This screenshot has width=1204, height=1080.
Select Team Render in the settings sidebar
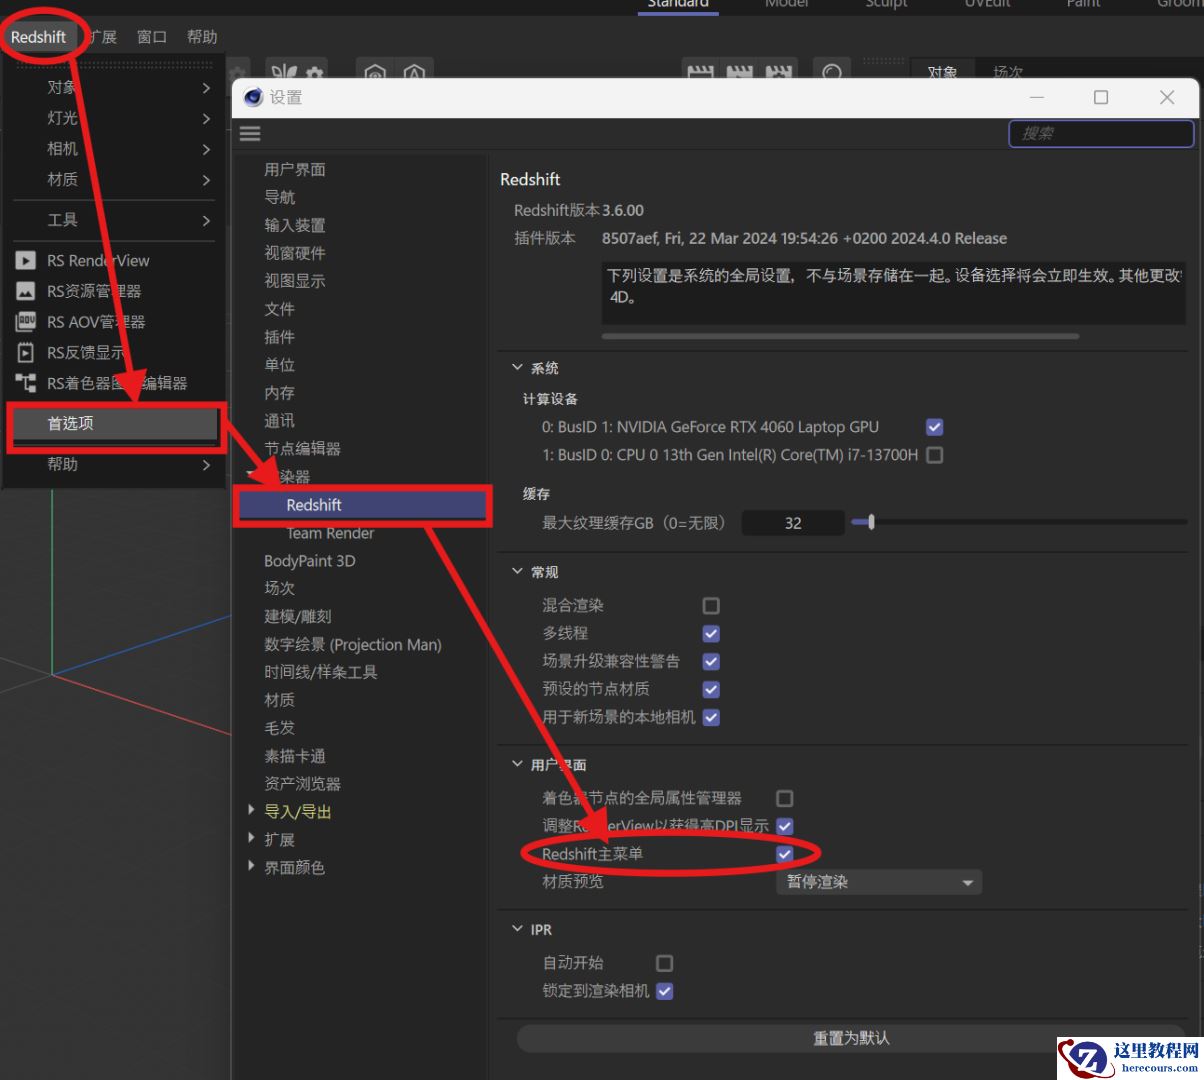(x=330, y=533)
